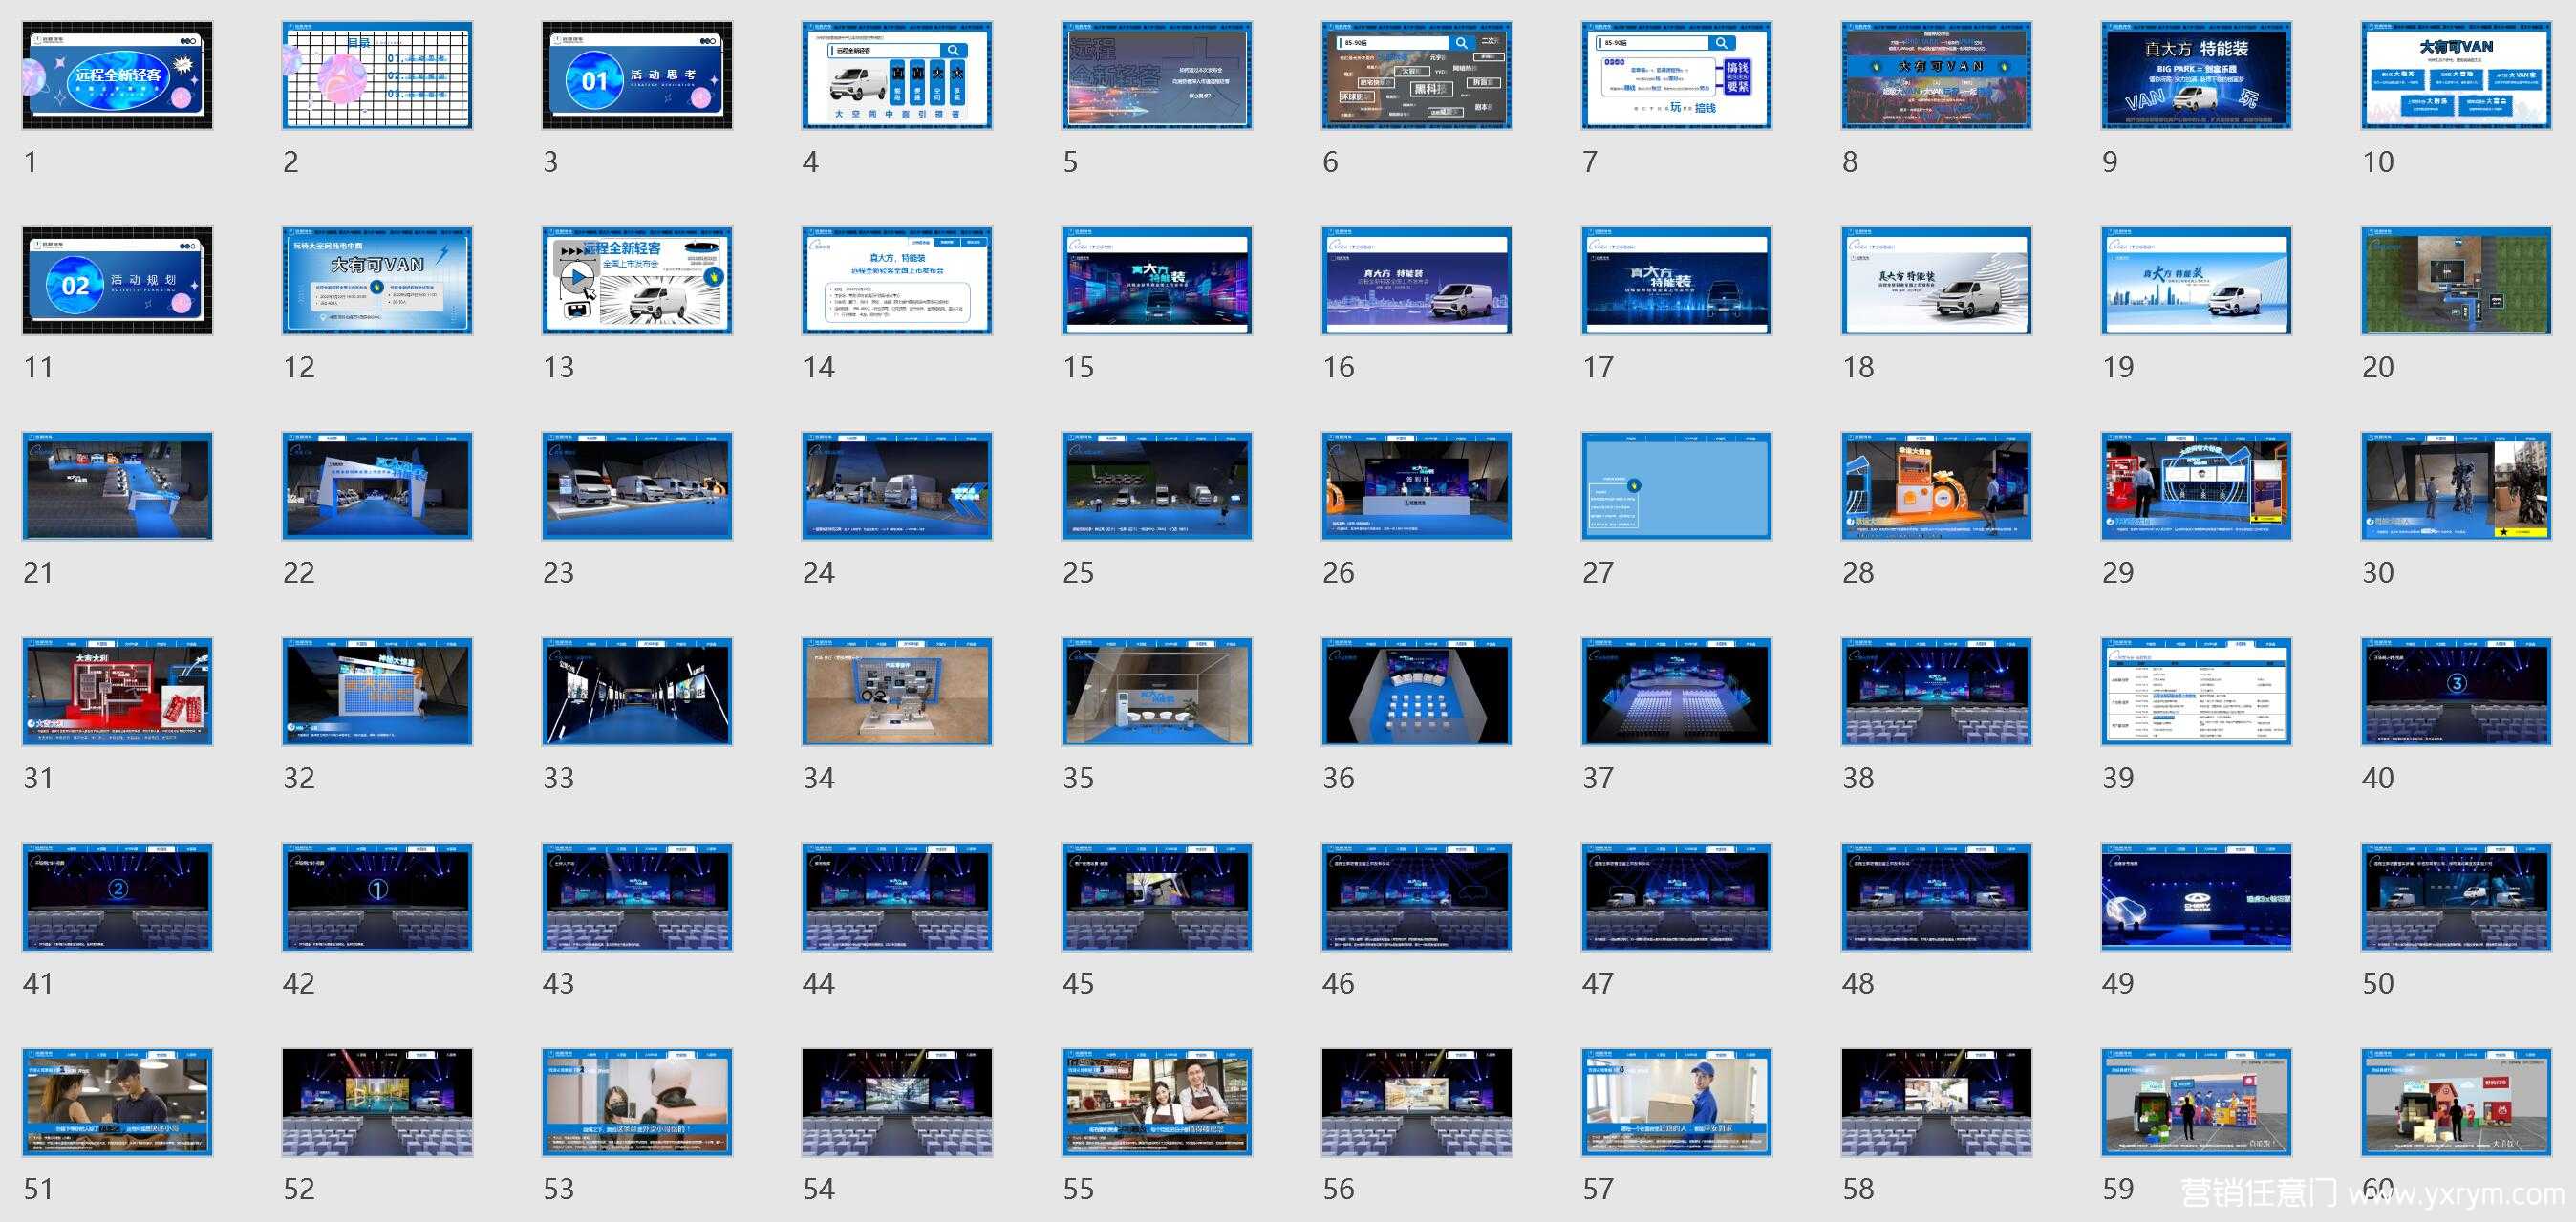Select slide 51 cafe scene thumbnail
Viewport: 2576px width, 1222px height.
(x=117, y=1103)
